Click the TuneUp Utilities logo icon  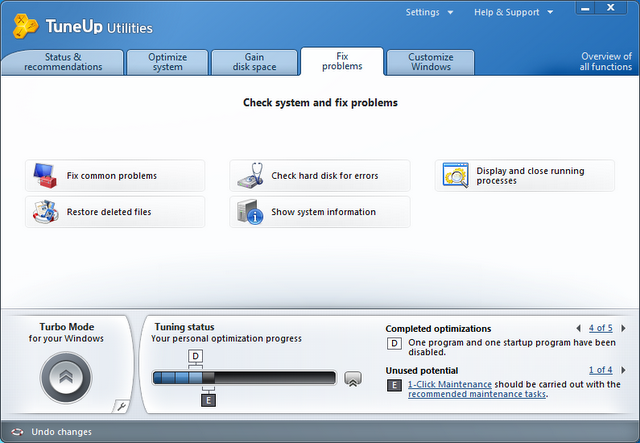pyautogui.click(x=25, y=26)
